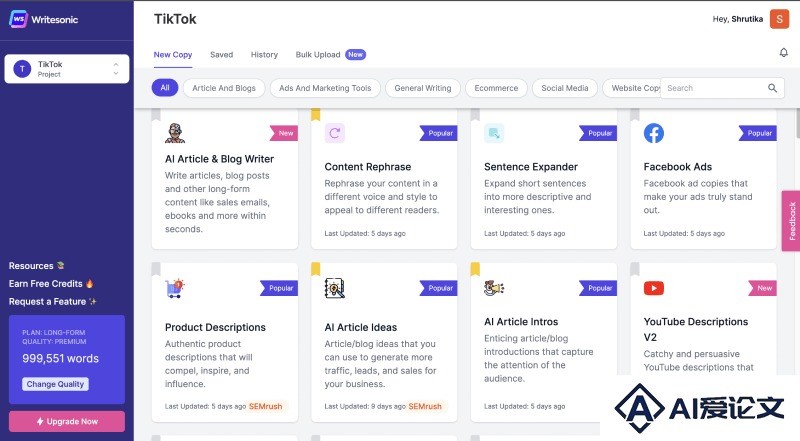Open the Feedback side tab
The width and height of the screenshot is (800, 441).
[791, 221]
